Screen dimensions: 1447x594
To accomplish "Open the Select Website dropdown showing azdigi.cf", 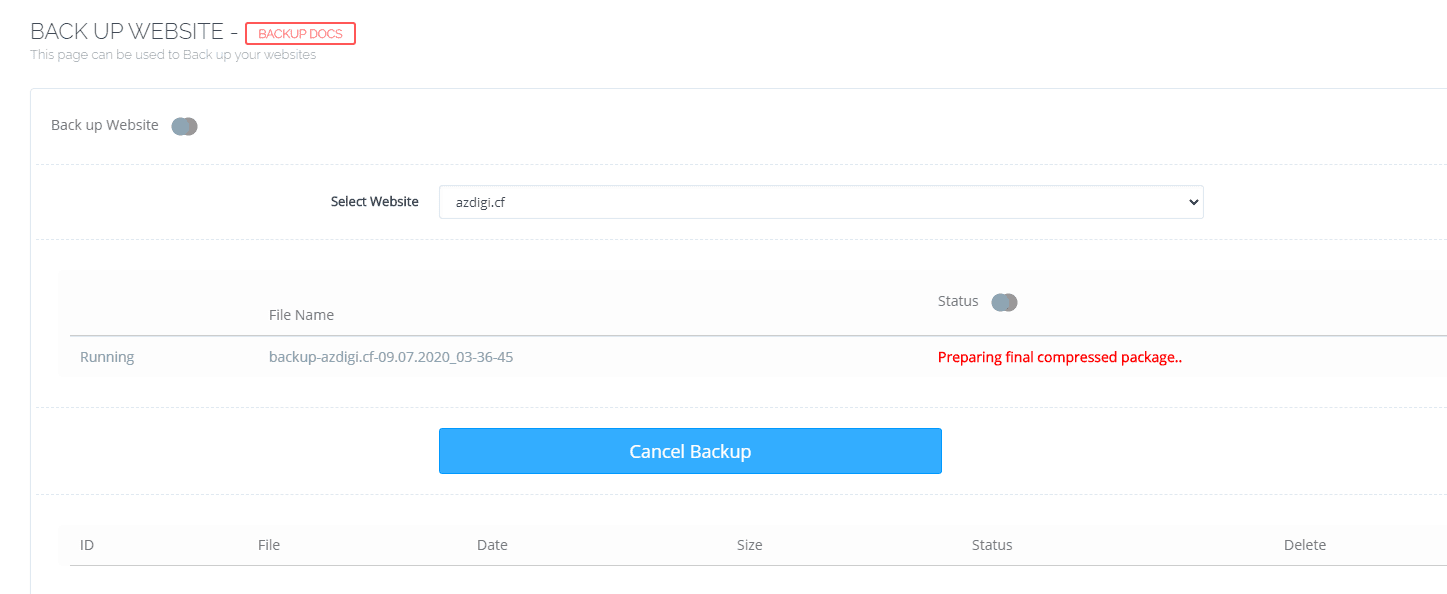I will 820,202.
